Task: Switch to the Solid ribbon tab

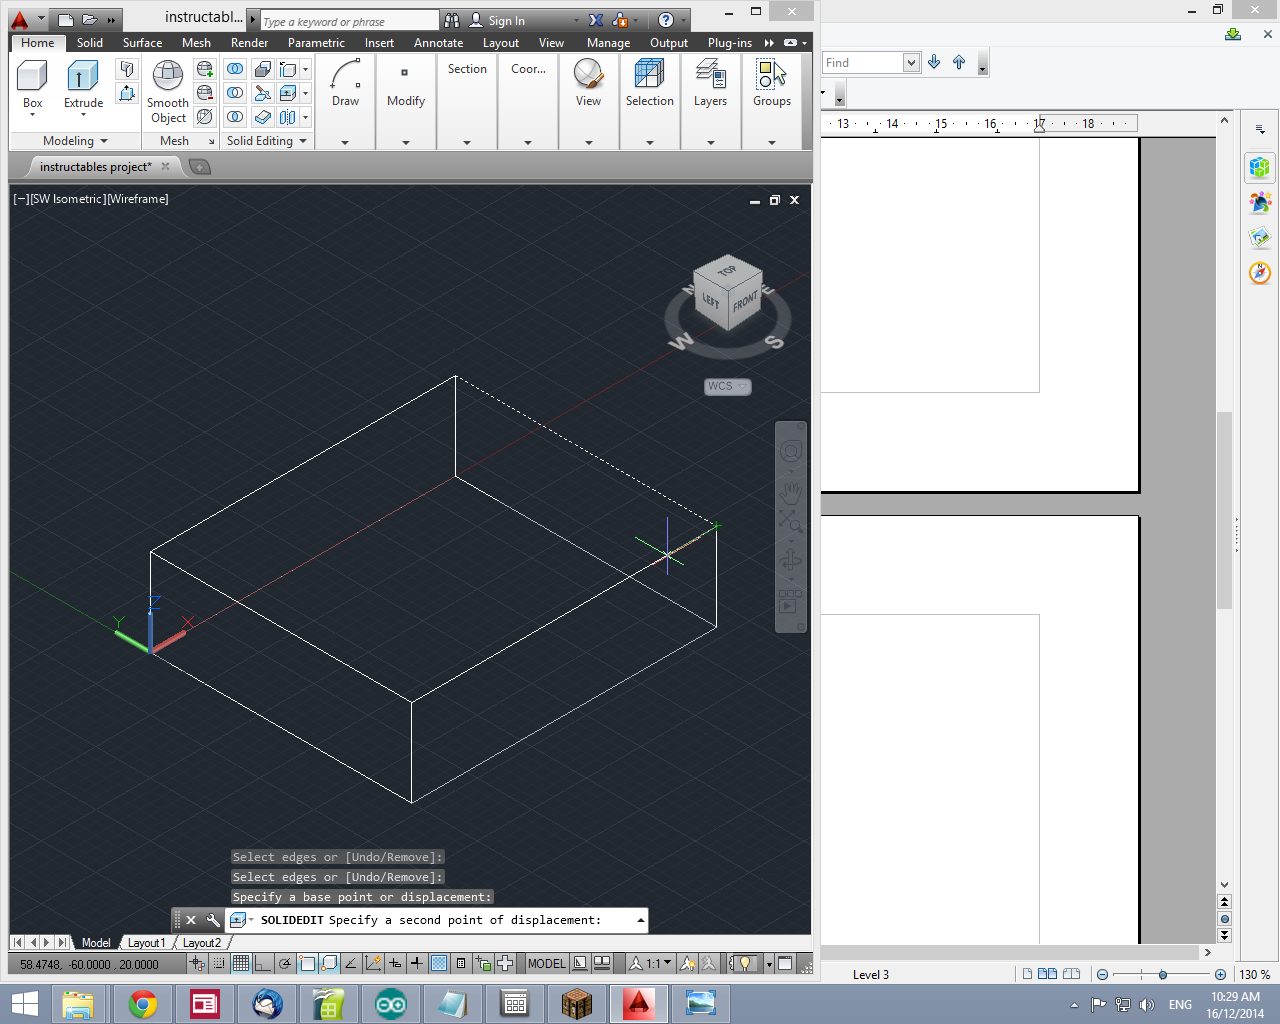Action: [89, 43]
